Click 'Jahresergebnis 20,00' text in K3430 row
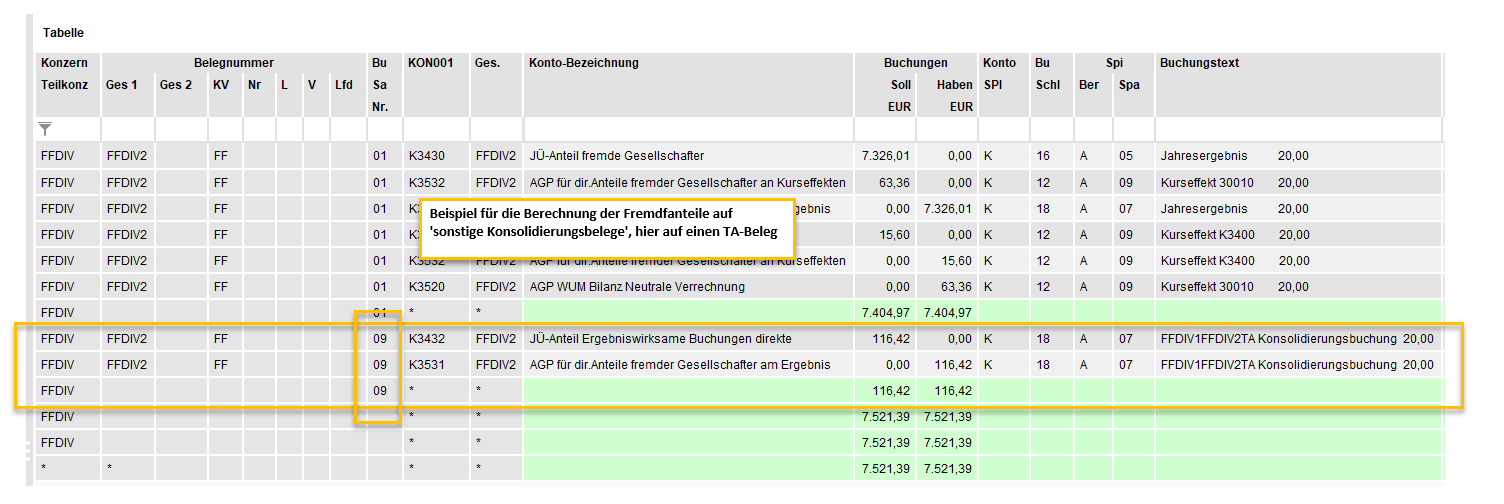The image size is (1504, 504). point(1234,156)
